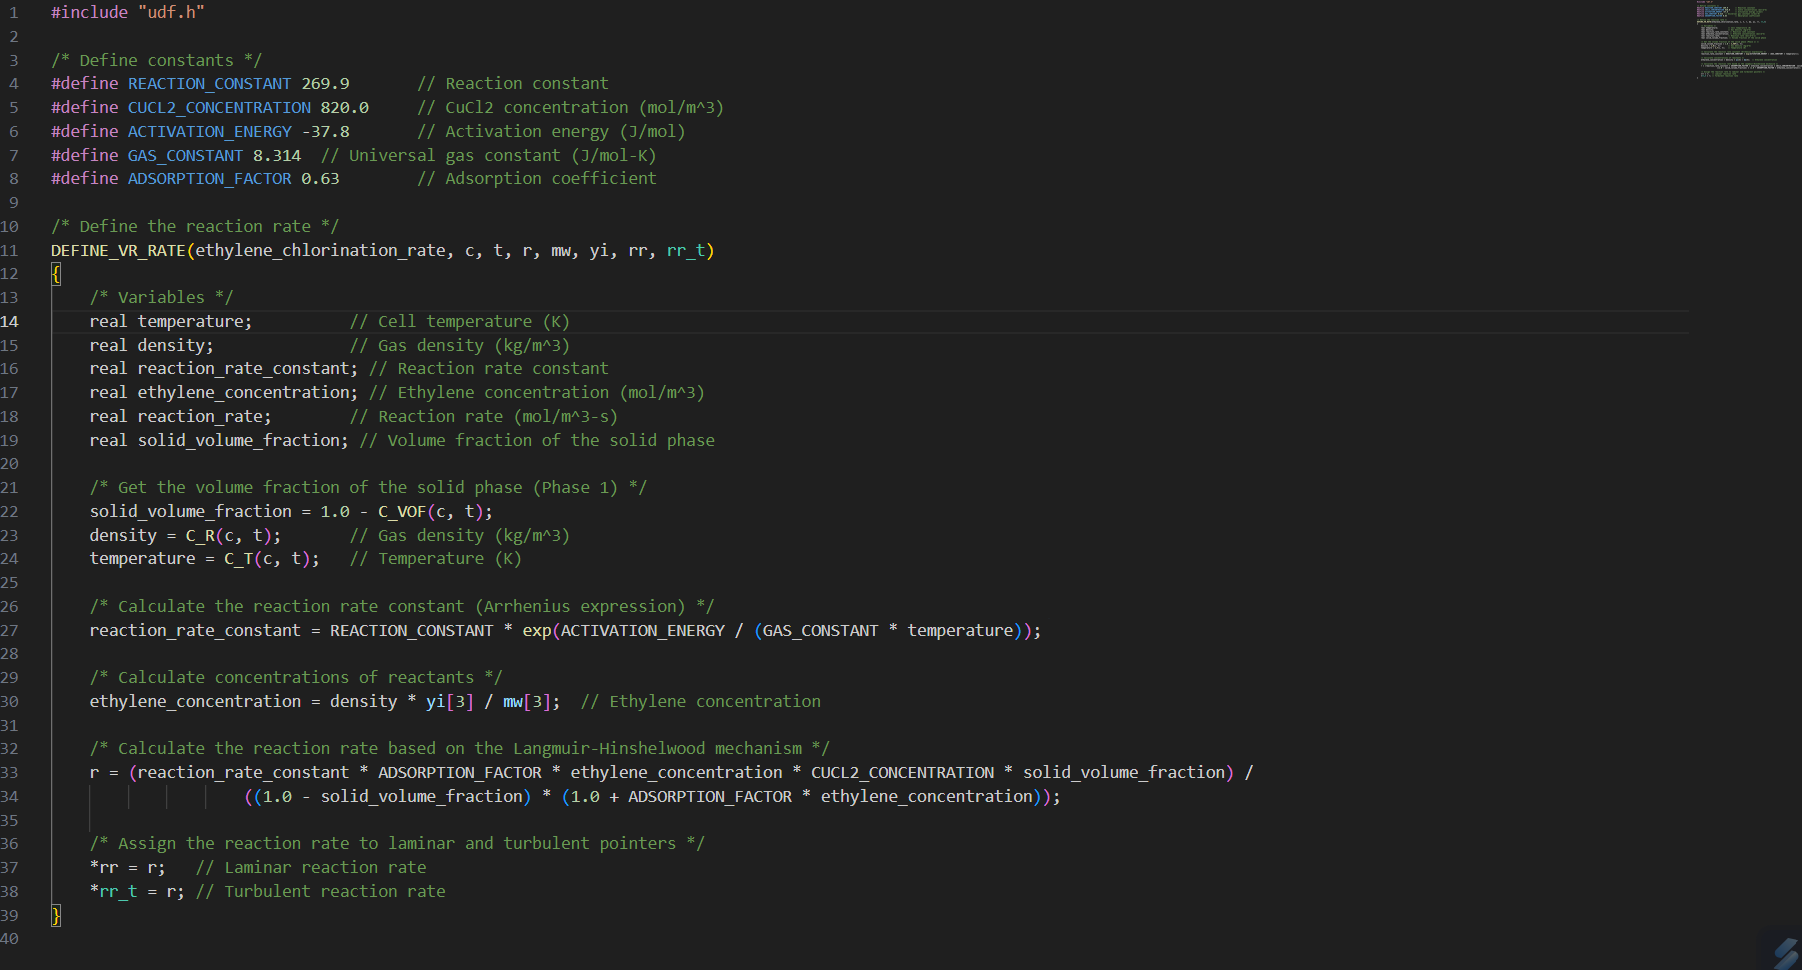Click the DEFINE_VR_RATE macro name

(x=118, y=250)
